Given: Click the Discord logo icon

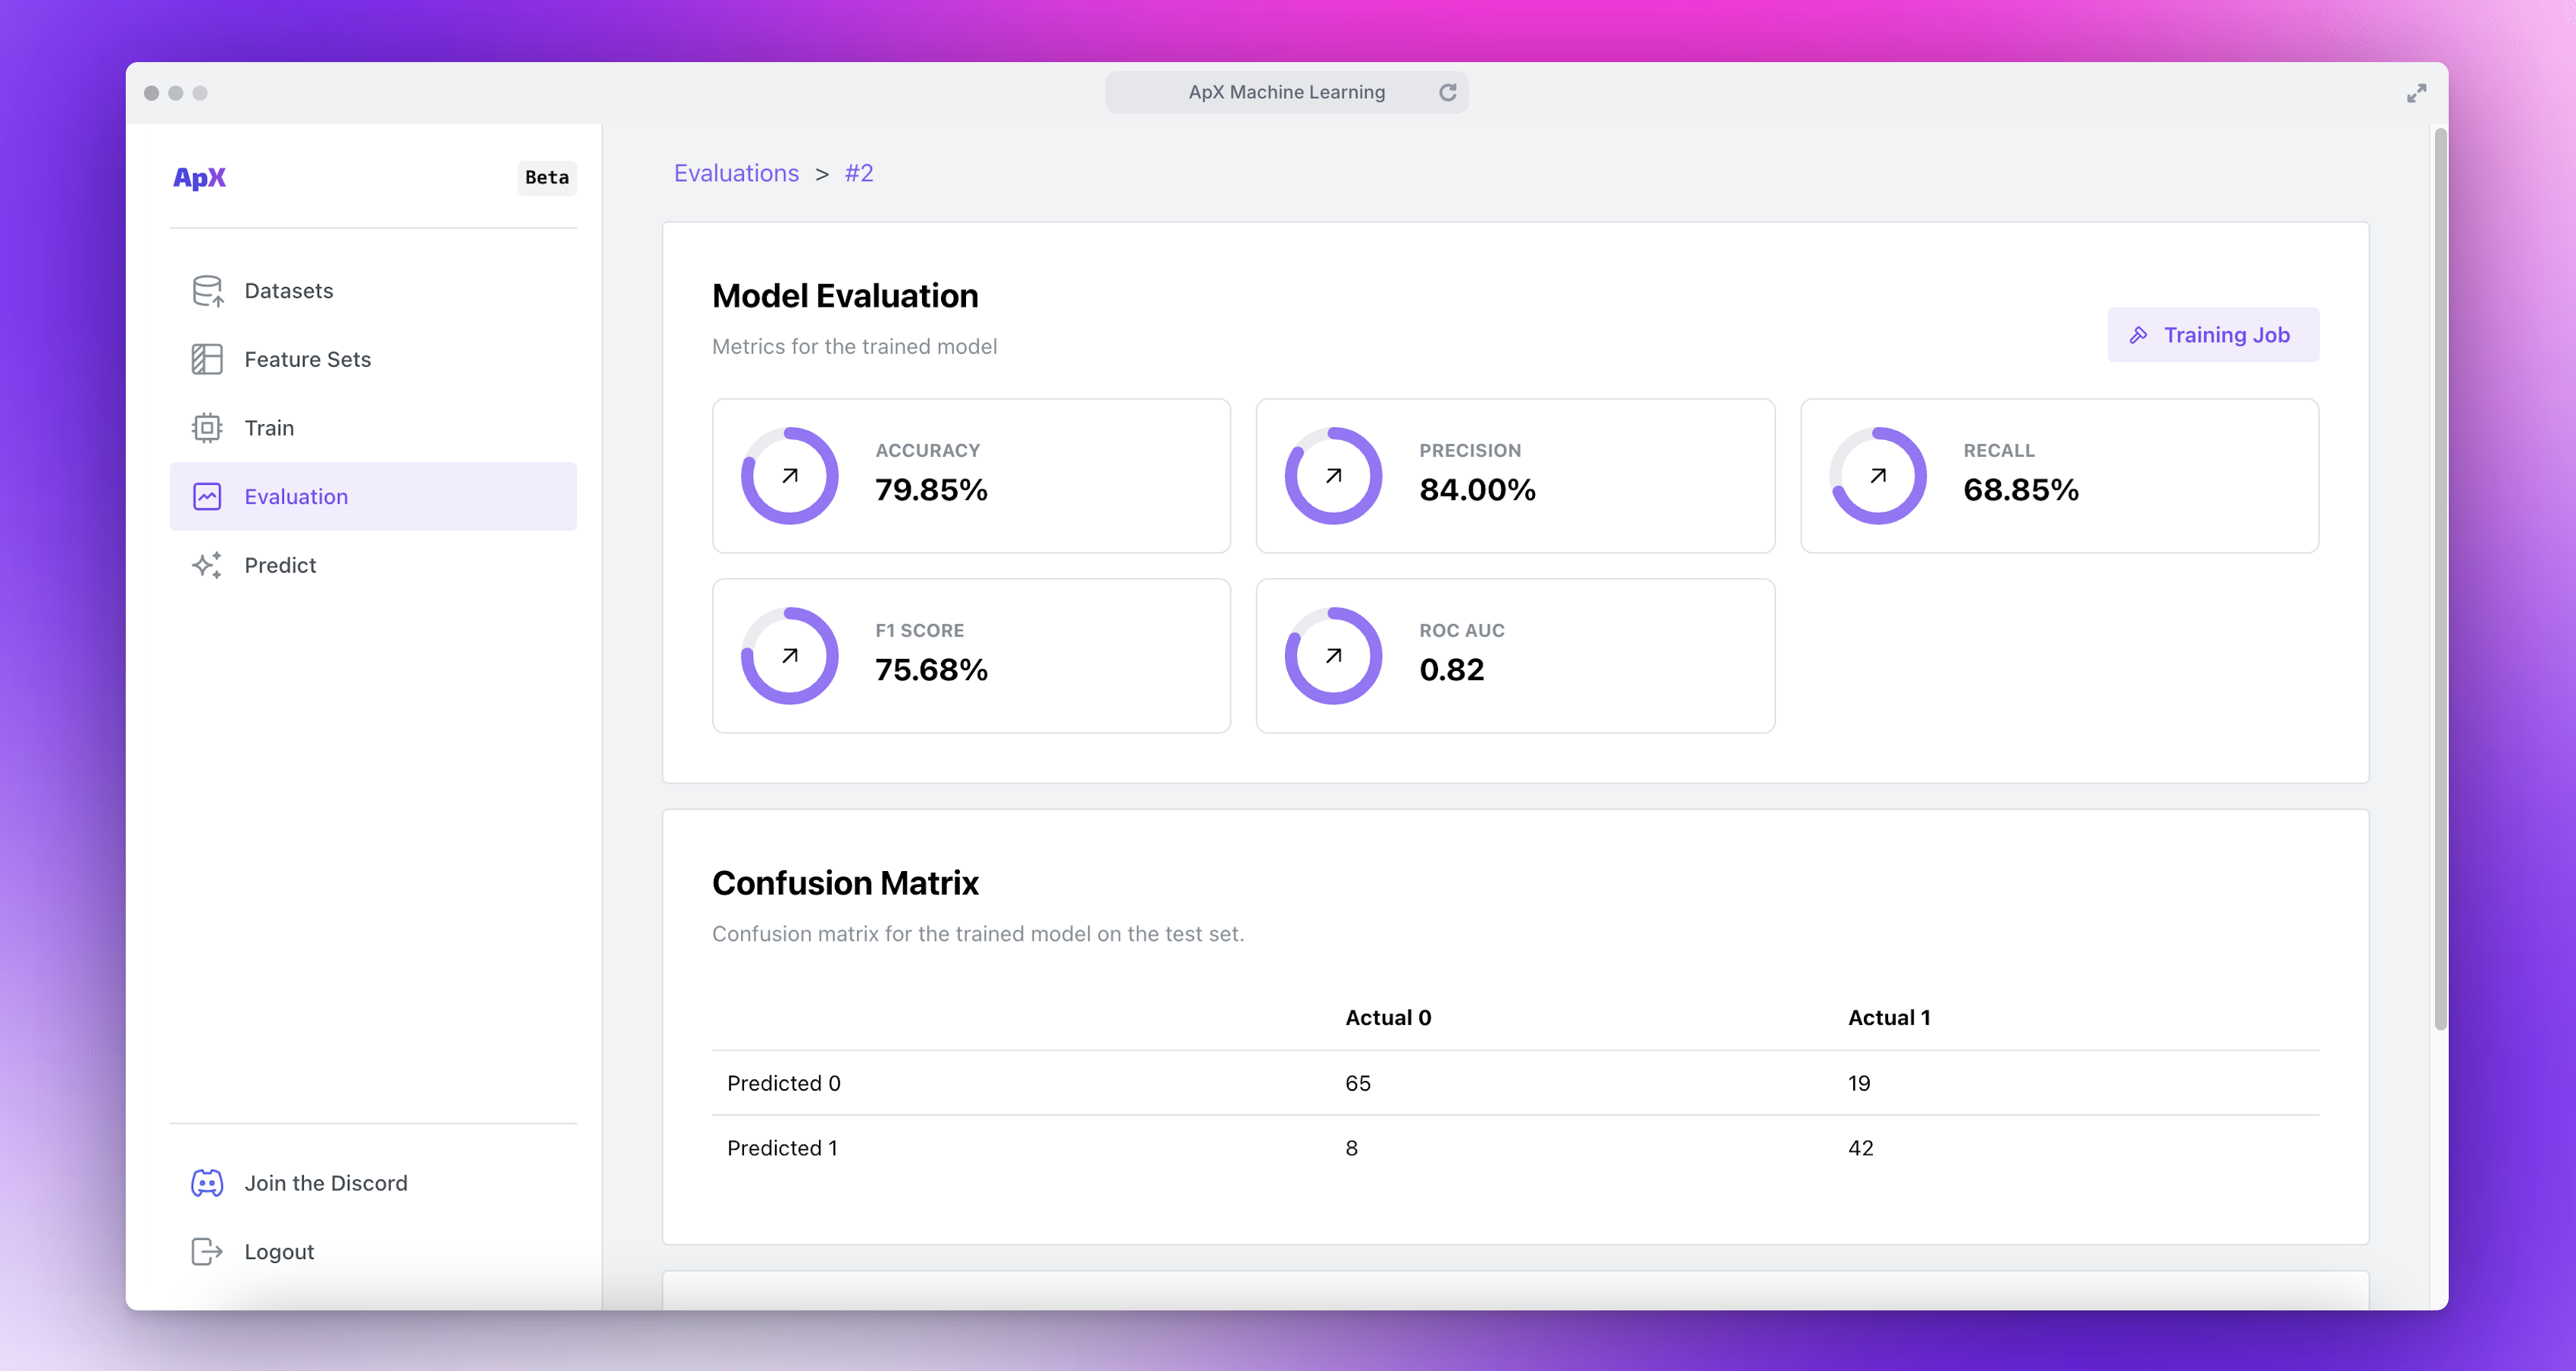Looking at the screenshot, I should pos(207,1183).
